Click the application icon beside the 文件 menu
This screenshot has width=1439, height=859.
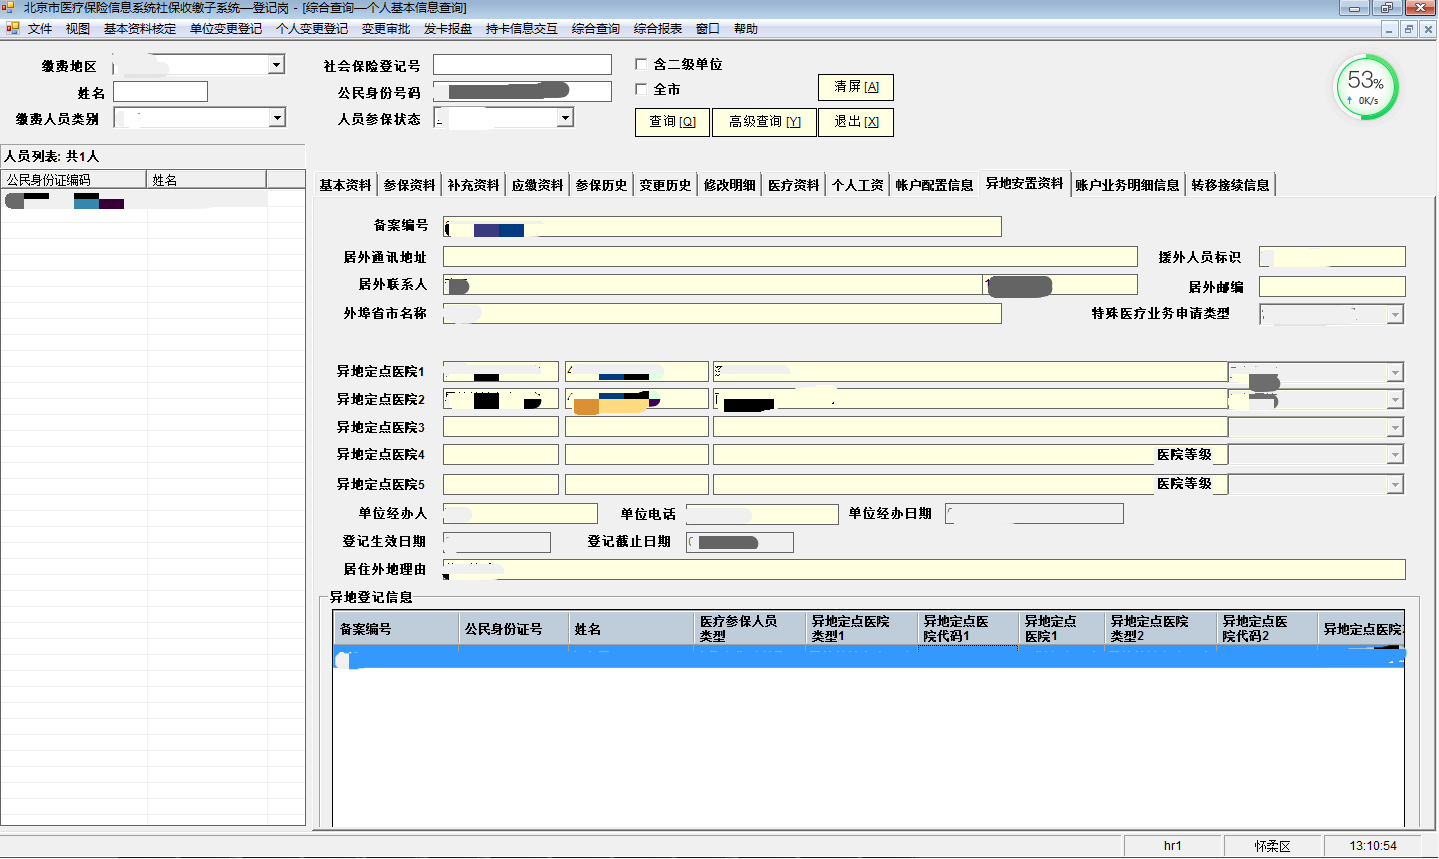[13, 29]
